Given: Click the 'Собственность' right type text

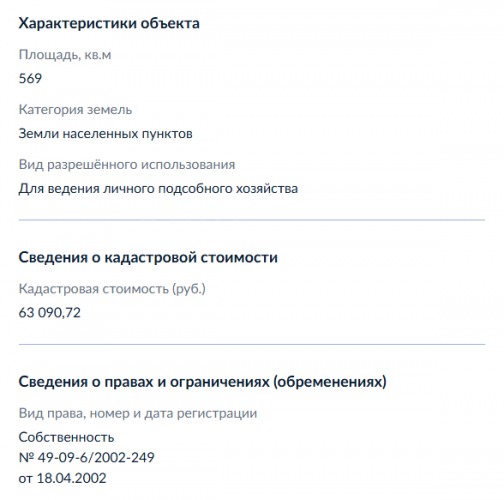Looking at the screenshot, I should click(x=66, y=437).
